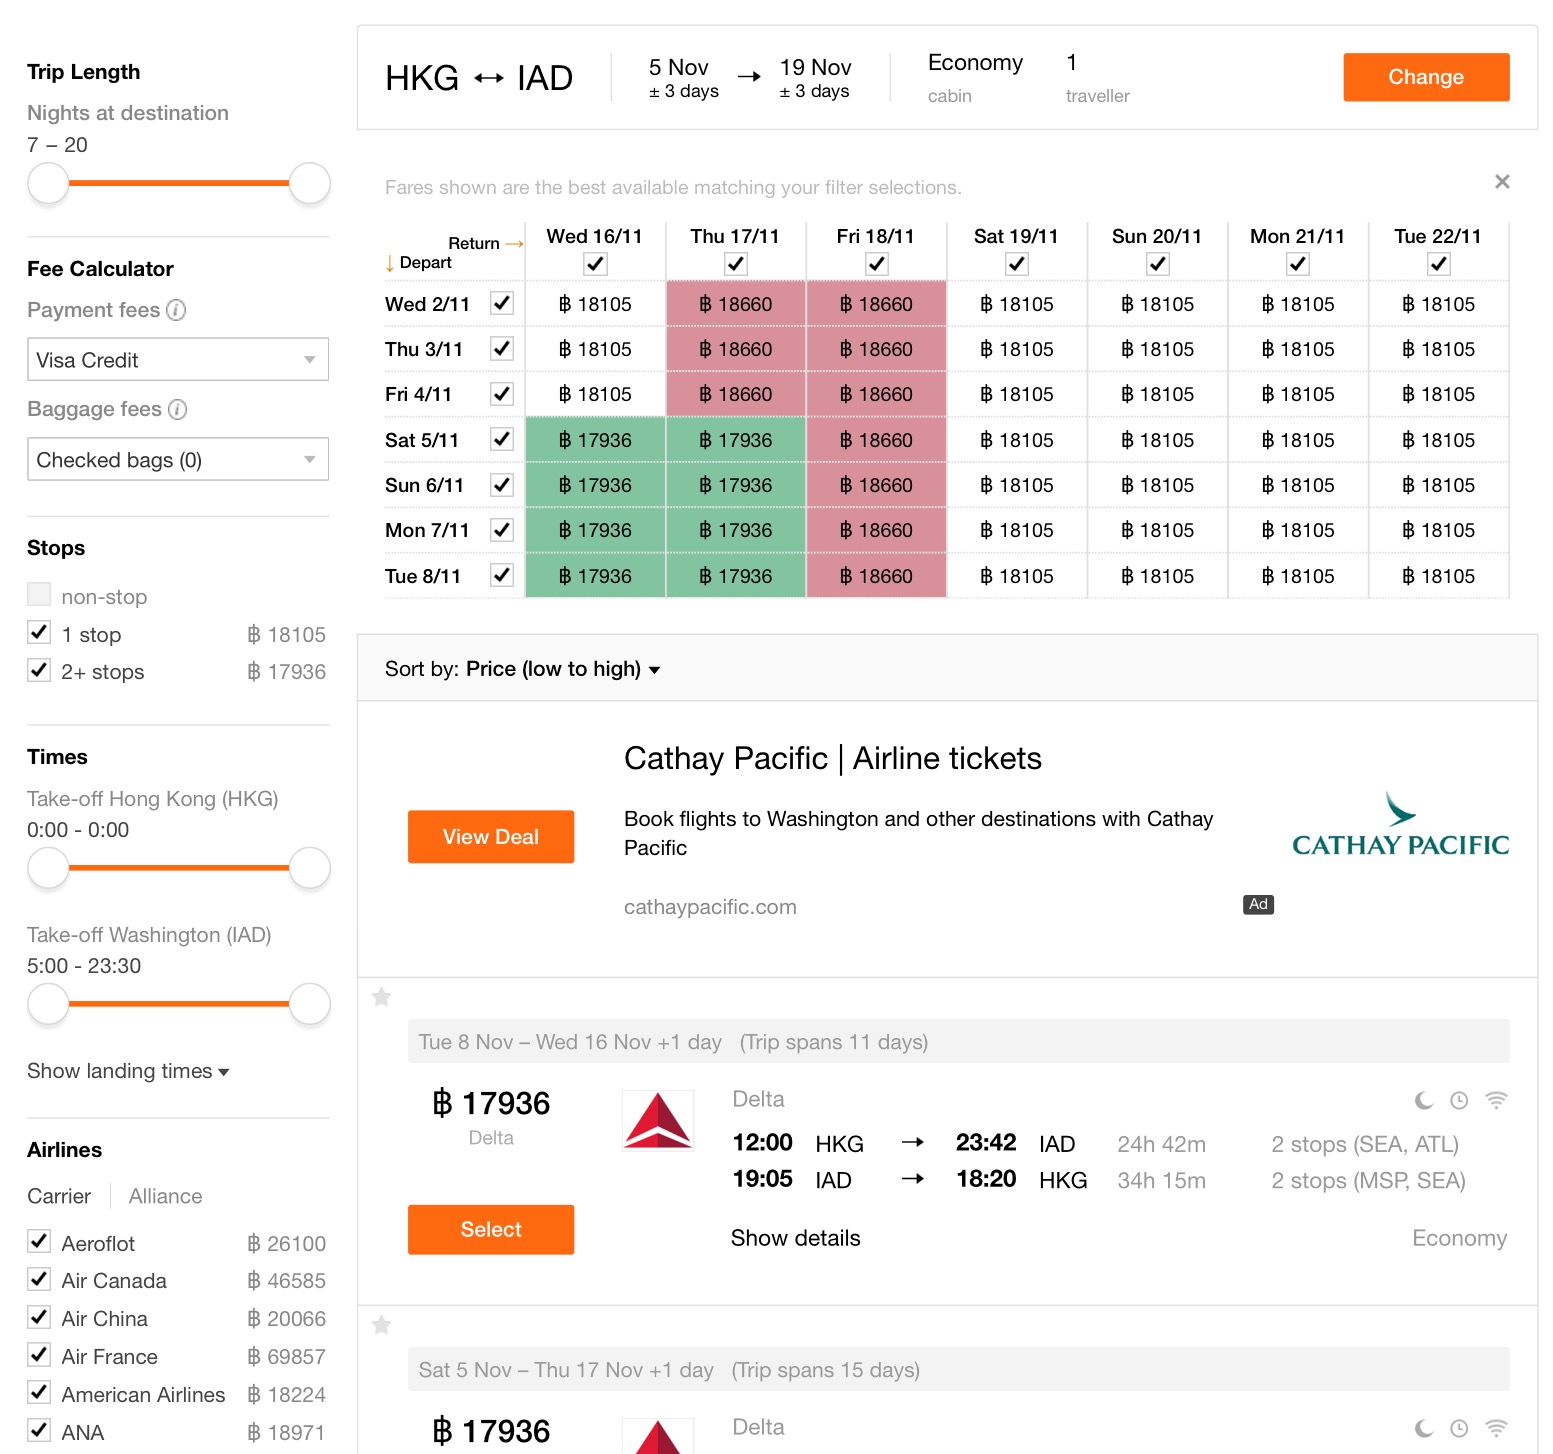Click the 1 traveller count

pos(1097,77)
